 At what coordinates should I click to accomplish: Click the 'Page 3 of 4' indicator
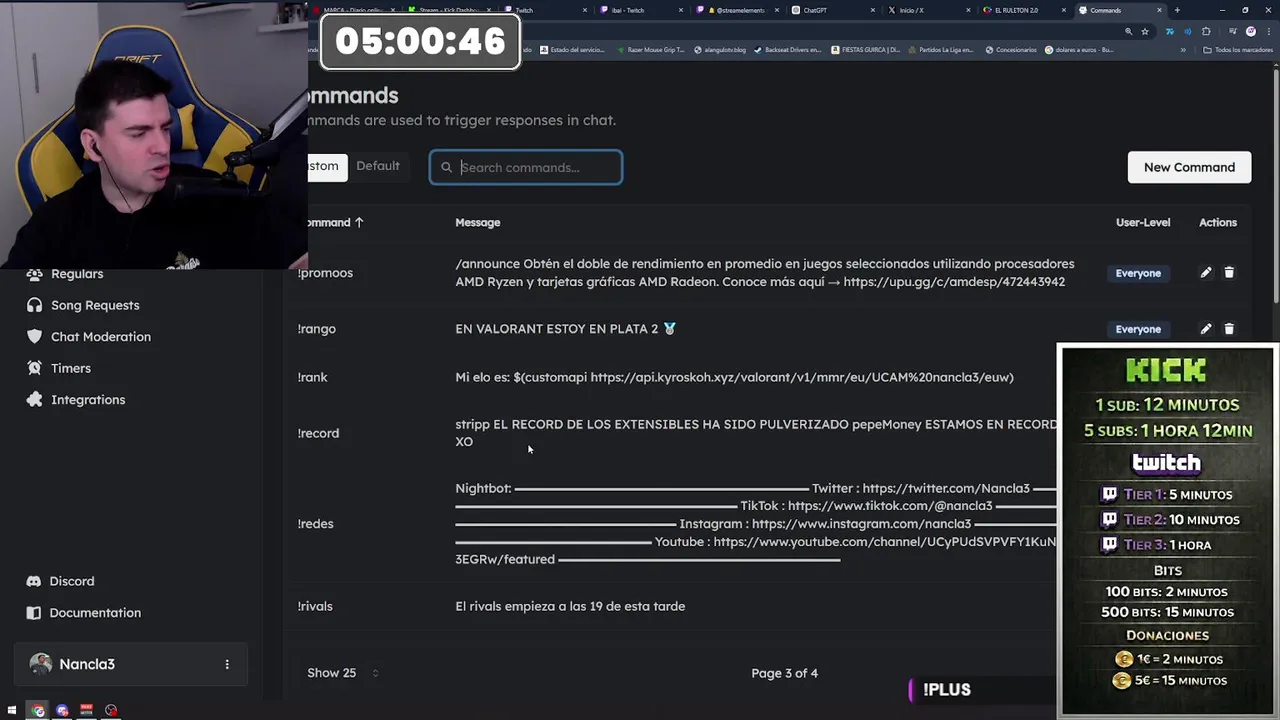[785, 673]
